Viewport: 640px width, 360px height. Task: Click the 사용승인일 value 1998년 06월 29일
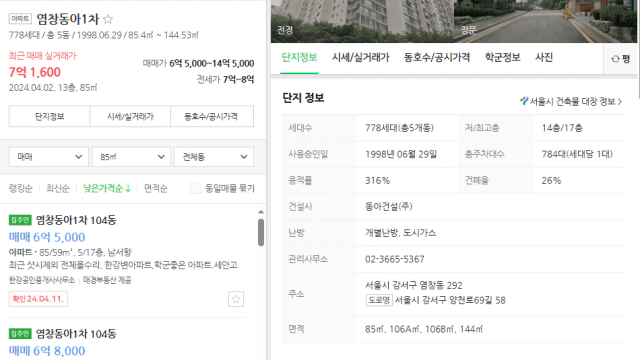(x=401, y=154)
